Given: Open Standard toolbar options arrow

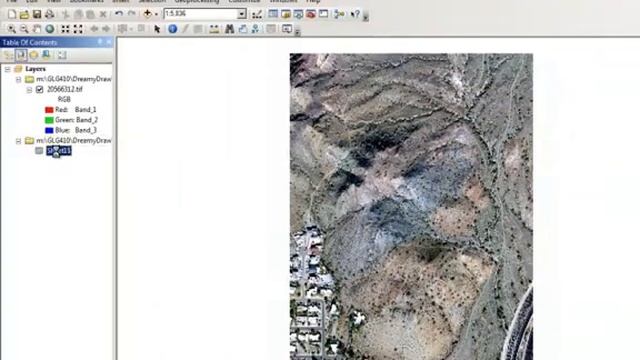Looking at the screenshot, I should point(366,16).
